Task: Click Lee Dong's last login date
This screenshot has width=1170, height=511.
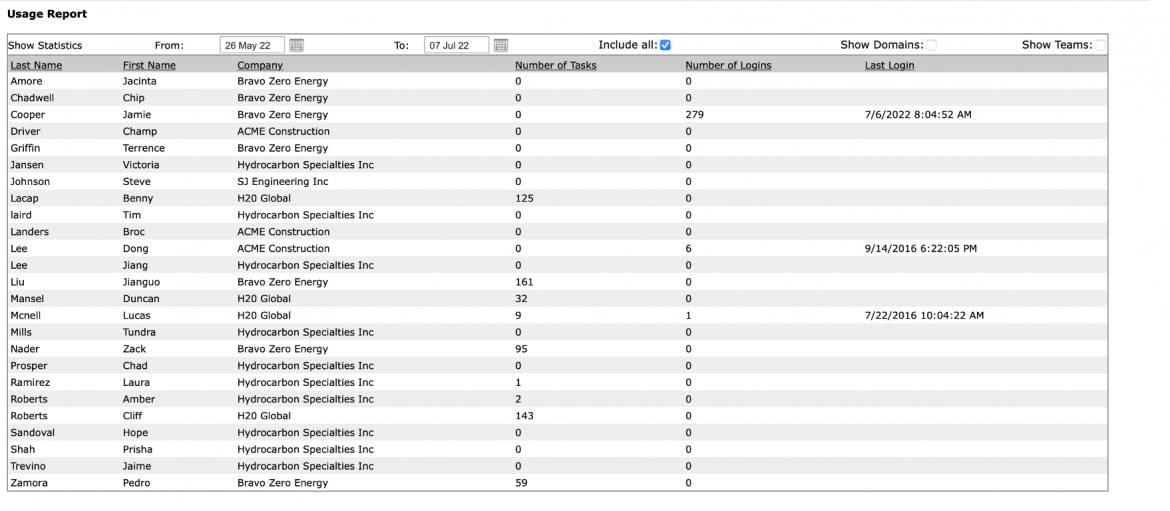Action: coord(921,248)
